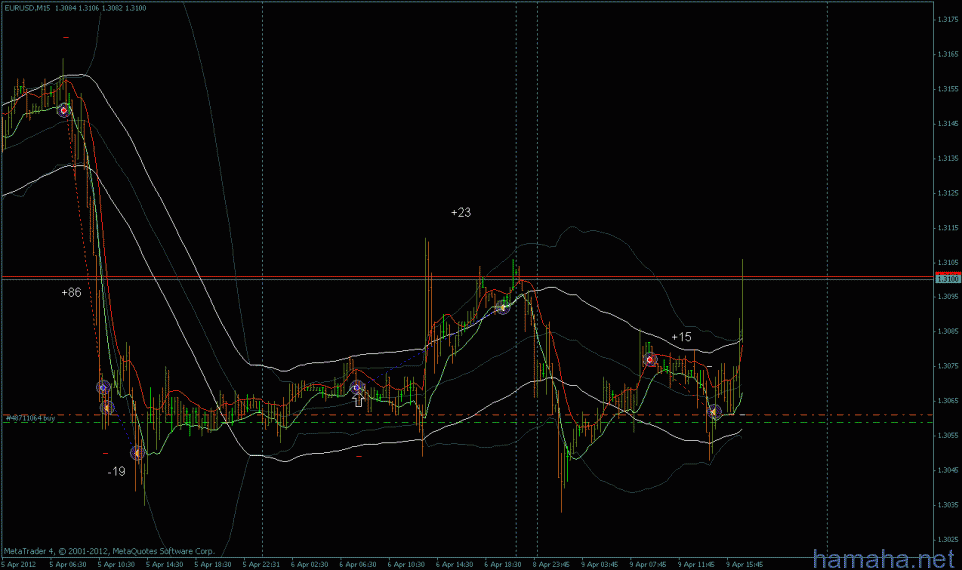Click the white up arrow marker

(x=358, y=400)
